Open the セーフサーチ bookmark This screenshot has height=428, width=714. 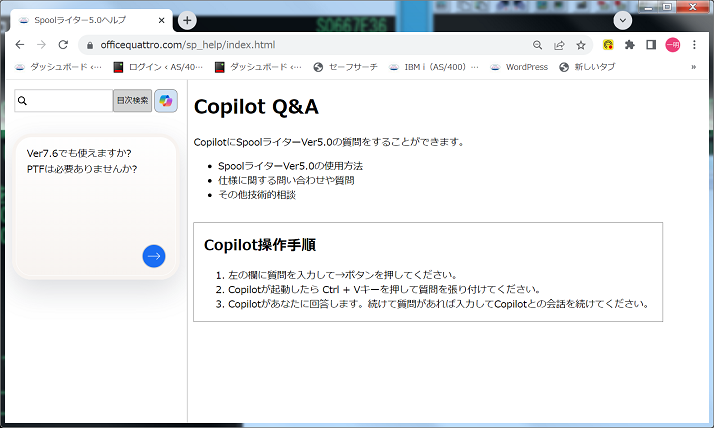point(345,67)
